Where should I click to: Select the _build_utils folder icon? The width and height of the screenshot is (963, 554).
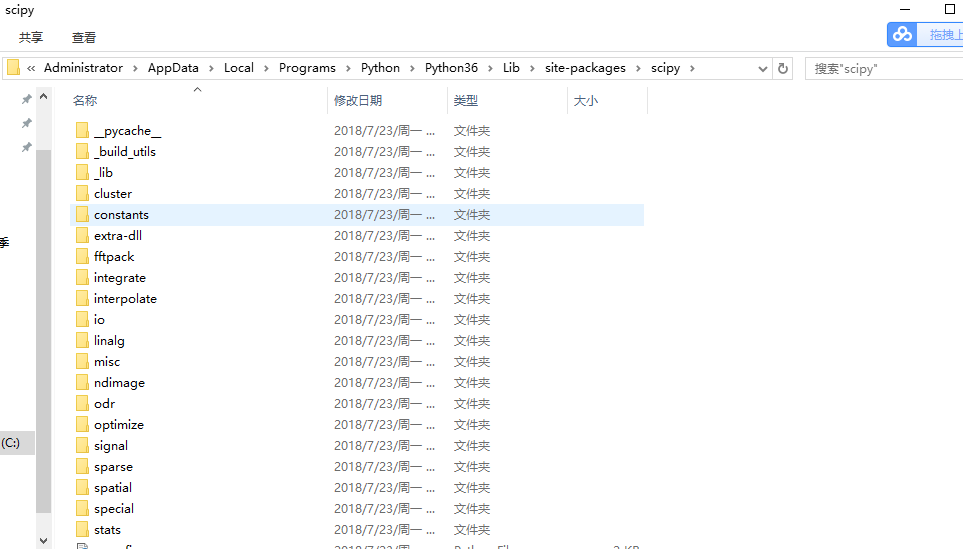pyautogui.click(x=82, y=151)
